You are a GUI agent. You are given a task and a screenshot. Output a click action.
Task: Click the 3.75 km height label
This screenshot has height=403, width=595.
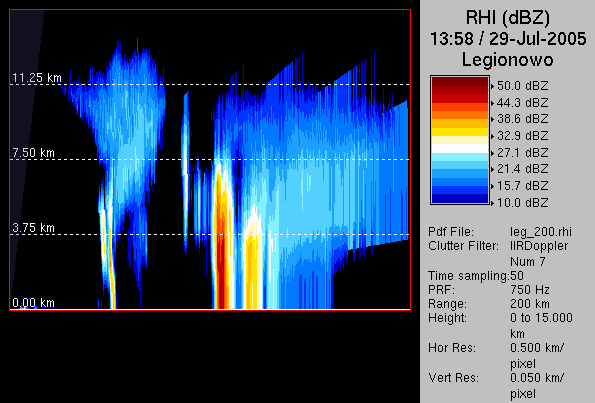[x=33, y=228]
